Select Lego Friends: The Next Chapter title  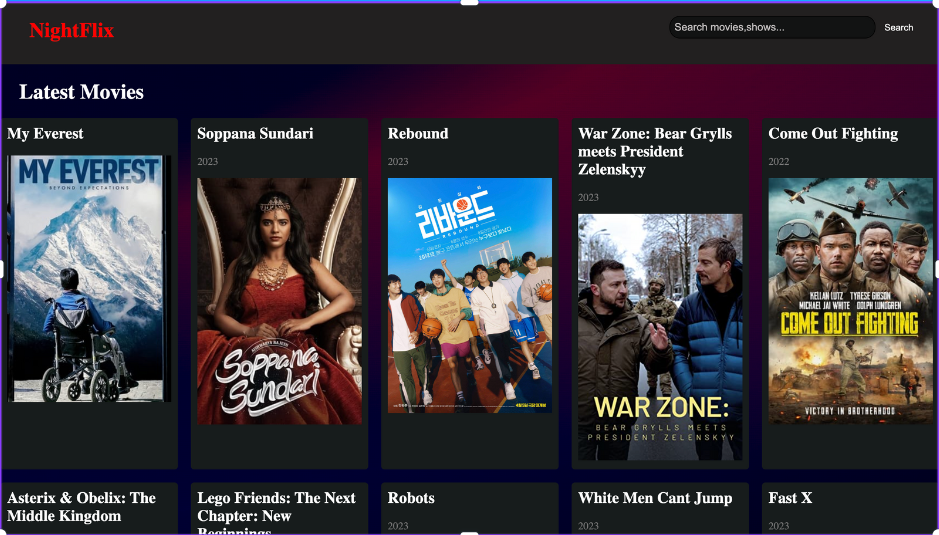pos(276,507)
